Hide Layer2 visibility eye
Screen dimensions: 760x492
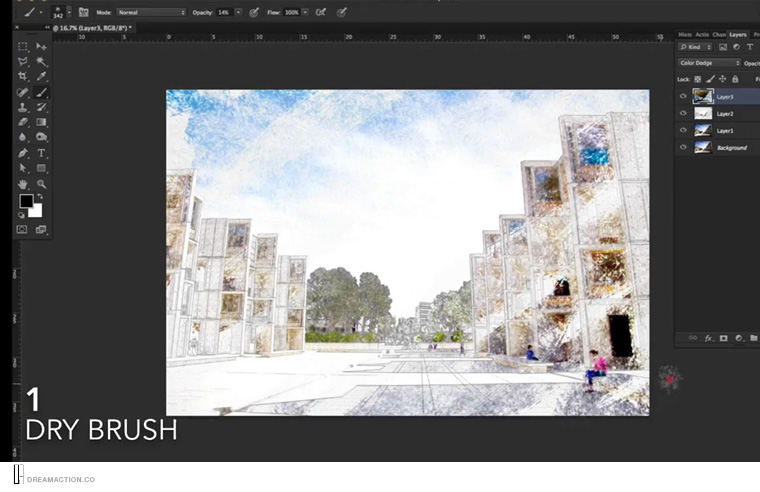(x=683, y=113)
